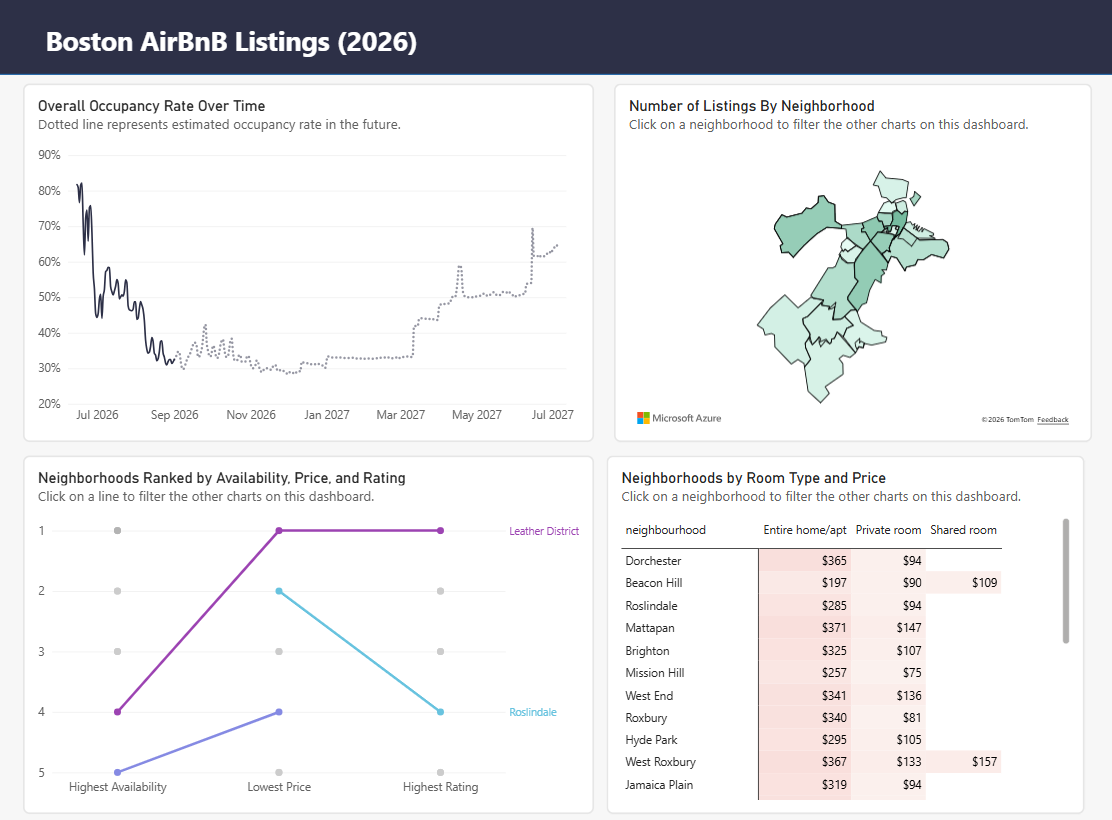The height and width of the screenshot is (820, 1112).
Task: Click the Mattapan neighbourhood row
Action: 811,628
